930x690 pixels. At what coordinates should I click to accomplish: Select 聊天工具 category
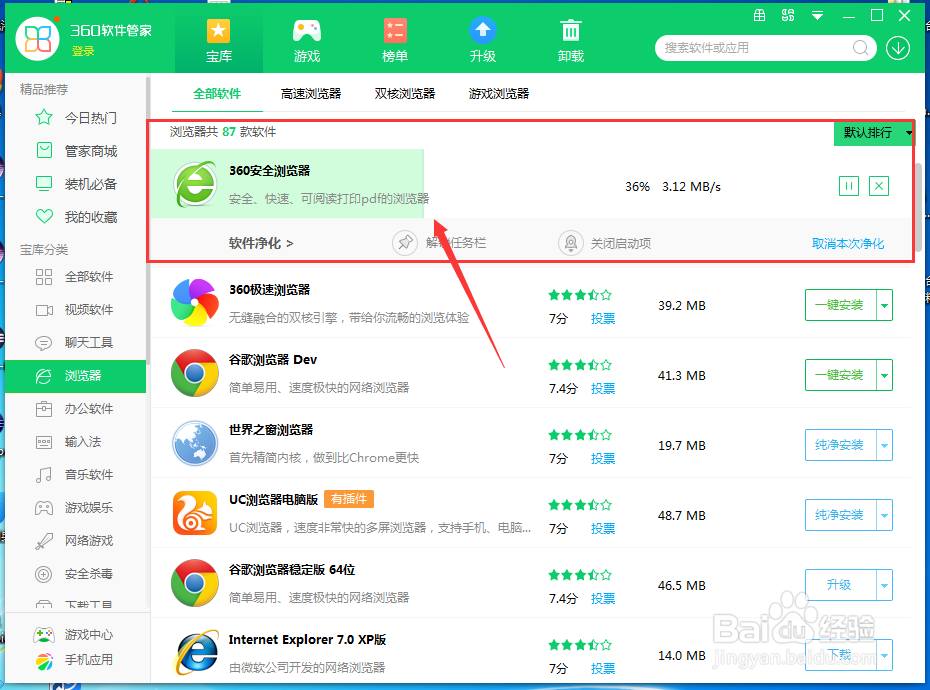76,342
